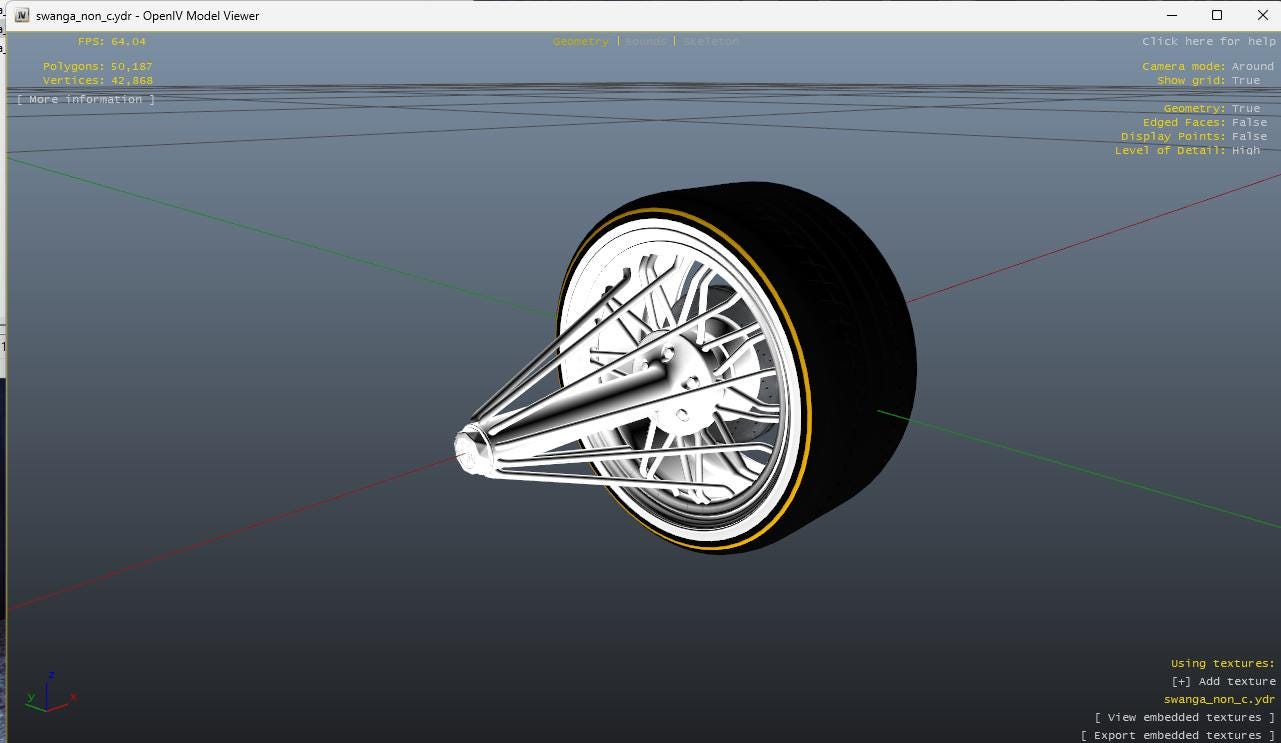
Task: Add a texture with the [+] Add texture control
Action: (1222, 681)
